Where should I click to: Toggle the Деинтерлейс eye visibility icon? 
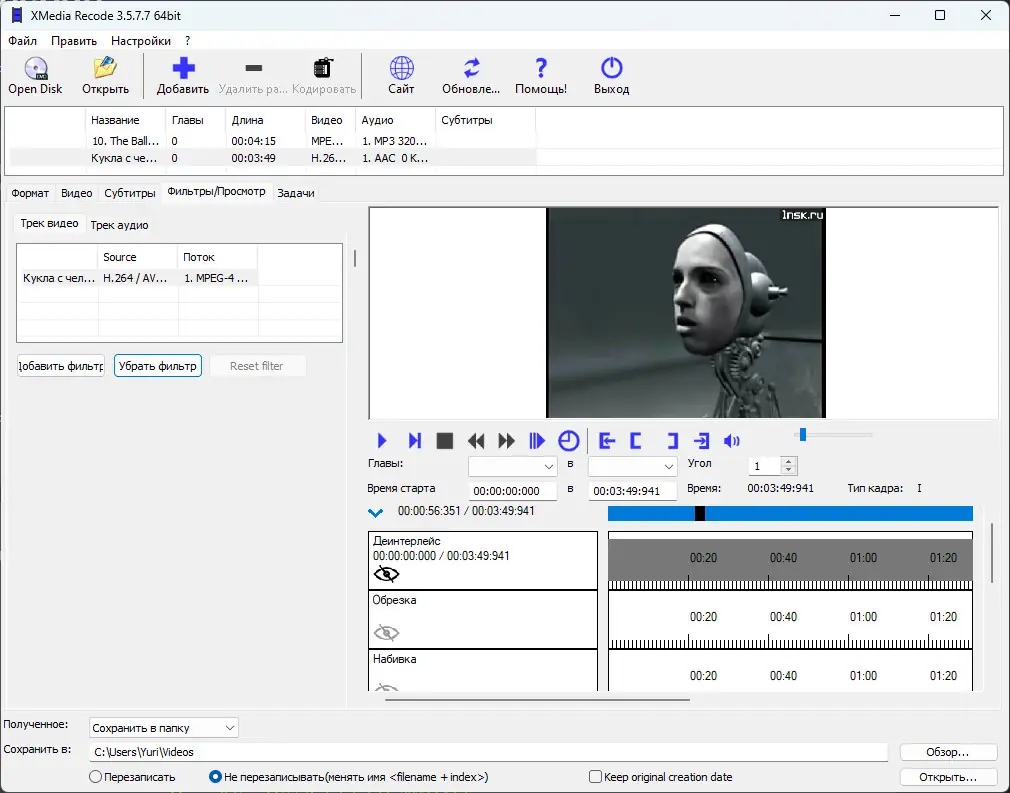pos(386,574)
